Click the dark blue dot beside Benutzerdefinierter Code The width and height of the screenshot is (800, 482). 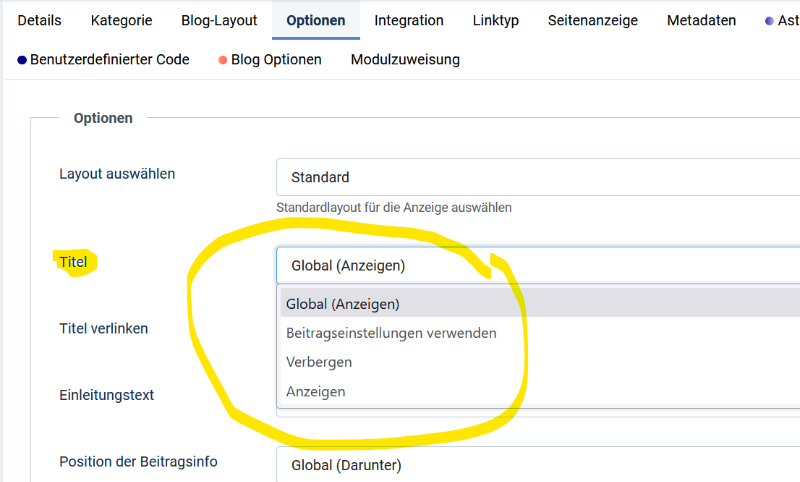pos(22,60)
